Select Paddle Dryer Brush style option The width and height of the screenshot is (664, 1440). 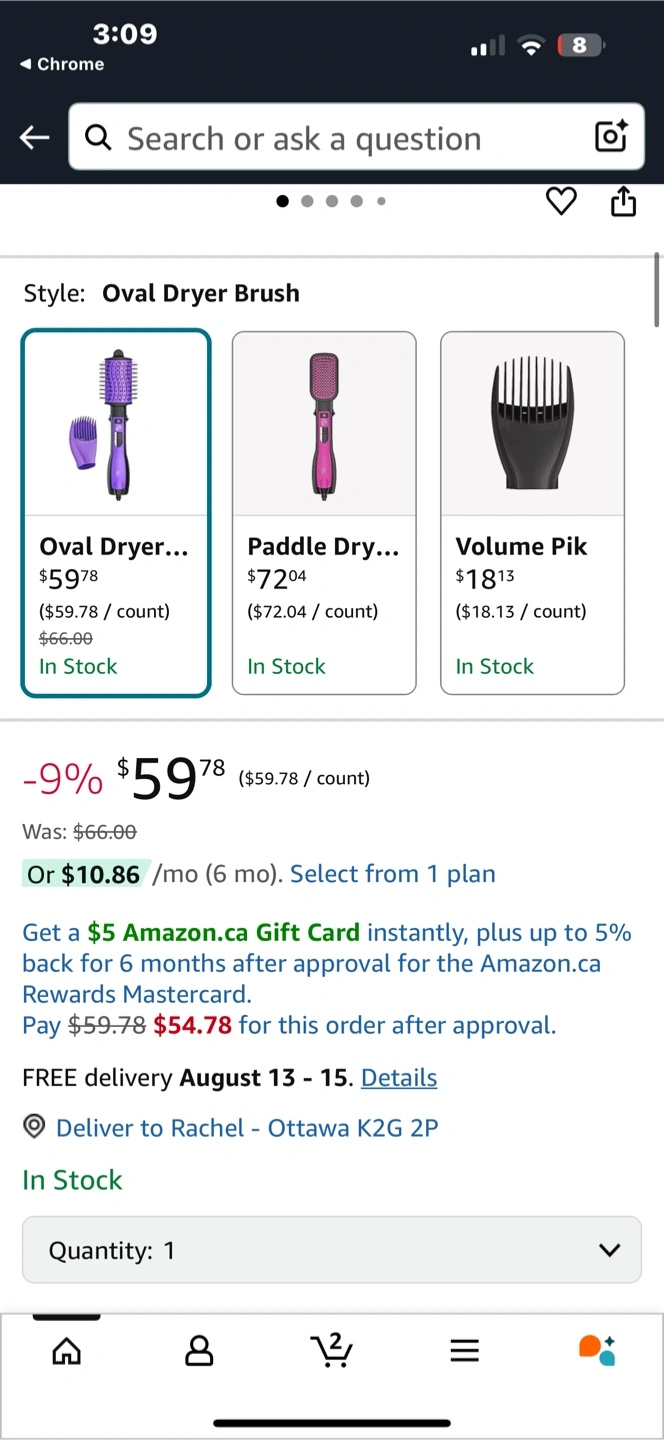pyautogui.click(x=324, y=512)
